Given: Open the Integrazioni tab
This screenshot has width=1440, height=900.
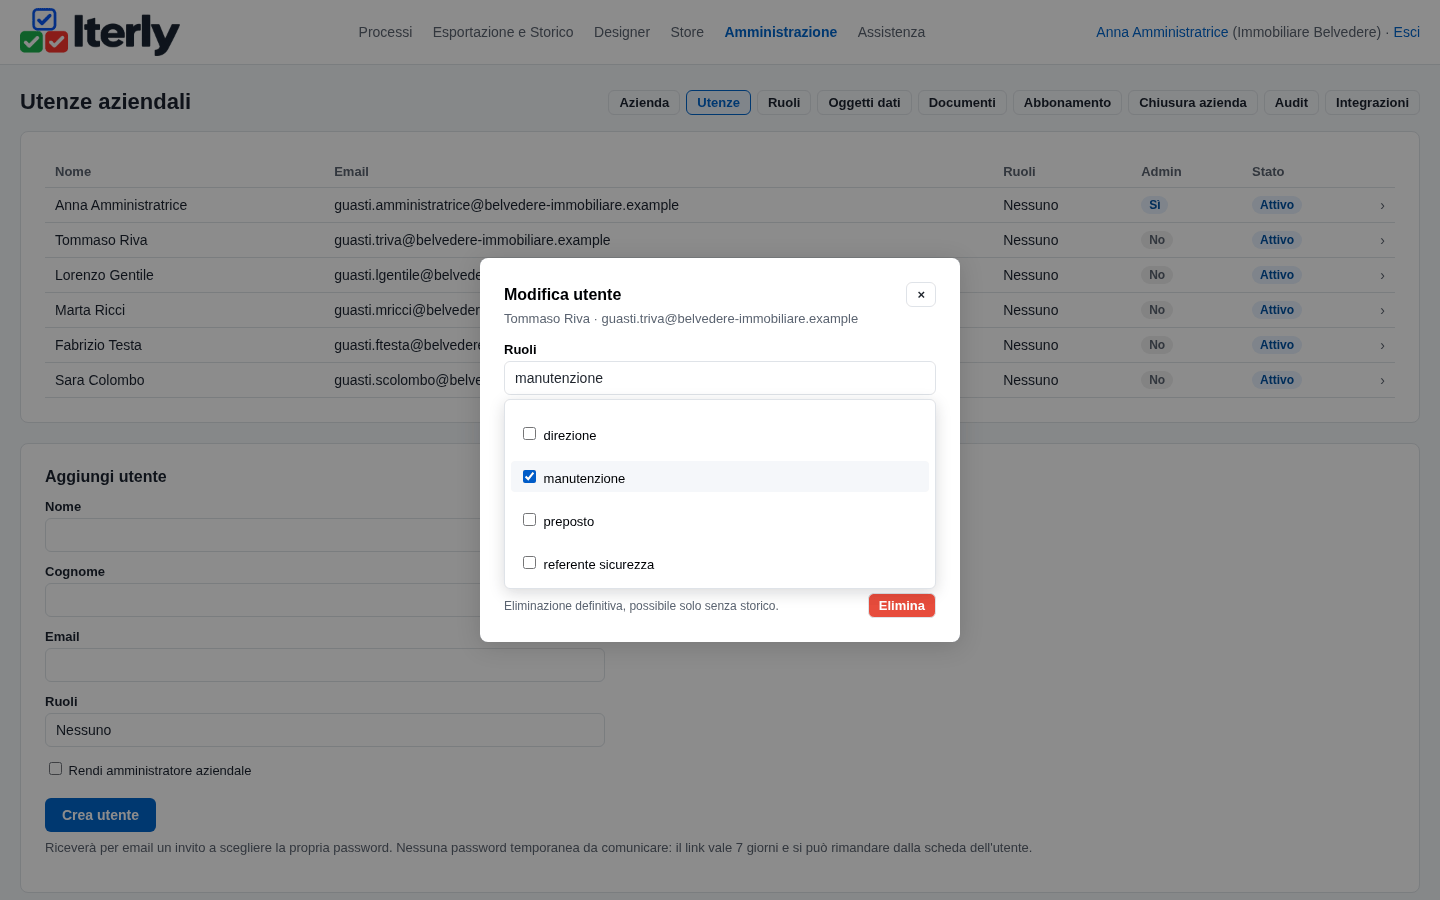Looking at the screenshot, I should click(x=1372, y=103).
